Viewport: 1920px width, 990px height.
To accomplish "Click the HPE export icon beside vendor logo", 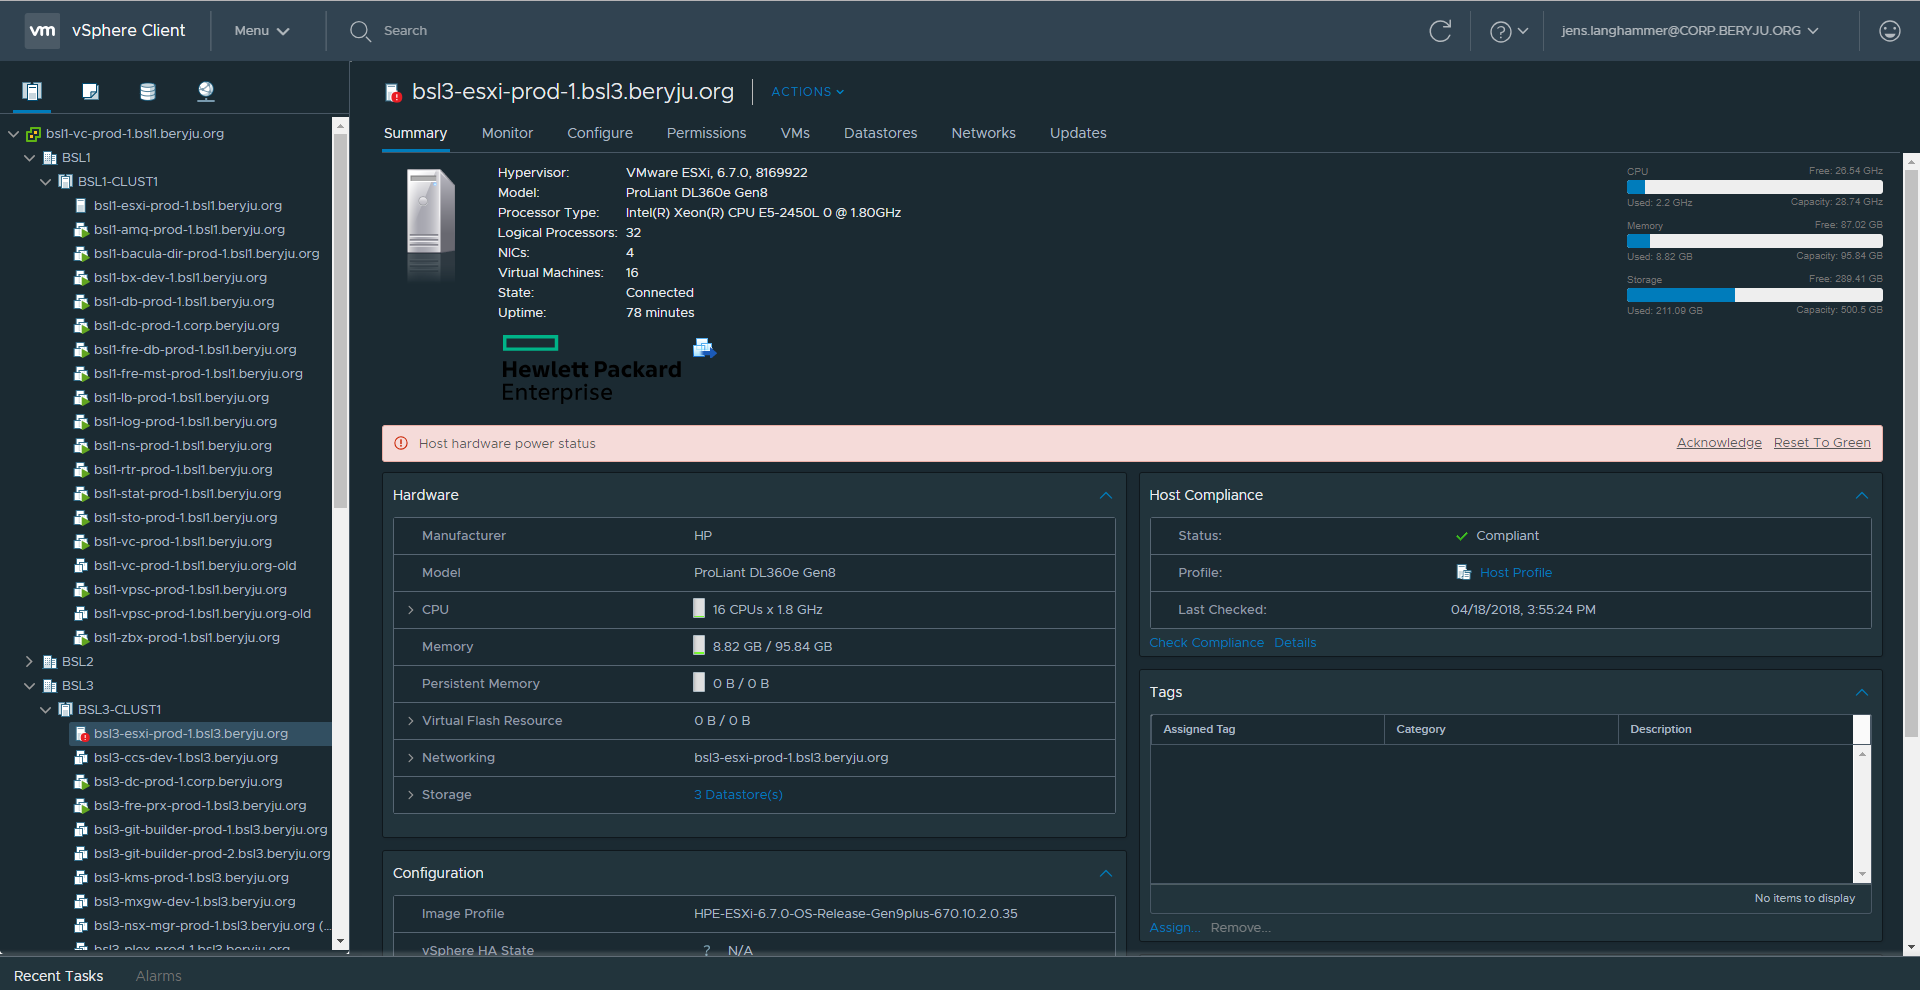I will [x=704, y=348].
